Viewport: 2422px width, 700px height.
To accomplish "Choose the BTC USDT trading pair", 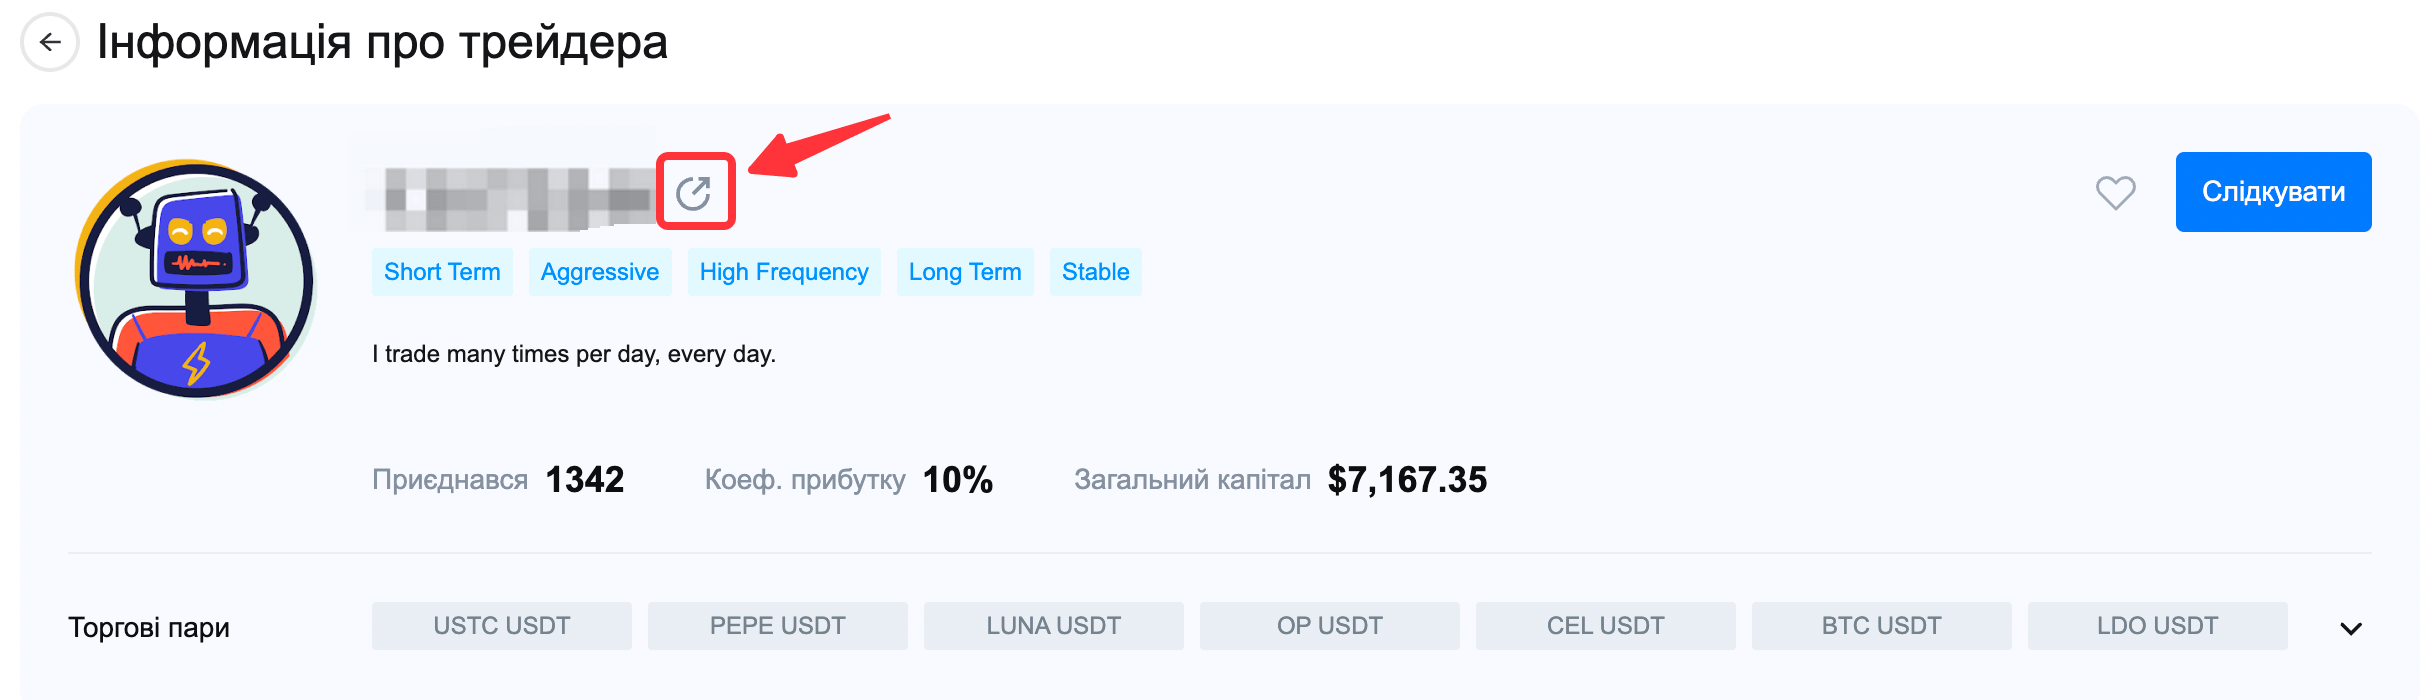I will click(x=1882, y=626).
